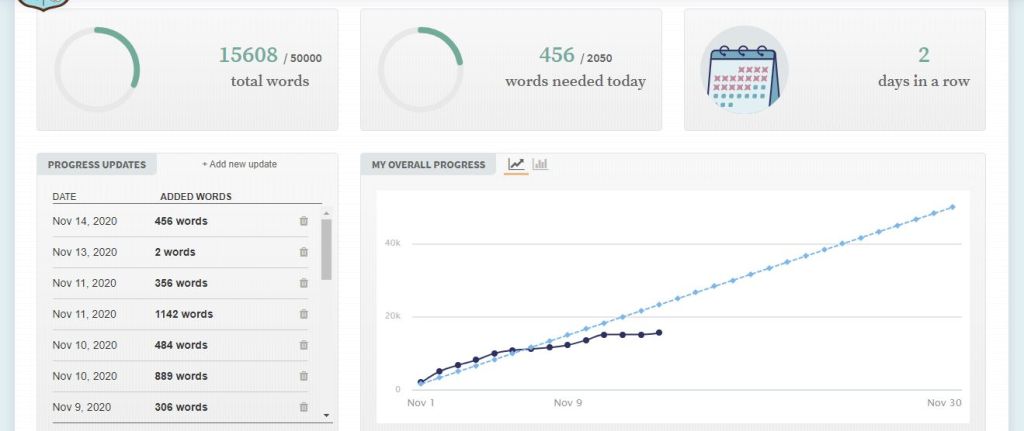Image resolution: width=1024 pixels, height=431 pixels.
Task: Click the progress list scrollbar thumb
Action: tap(326, 249)
